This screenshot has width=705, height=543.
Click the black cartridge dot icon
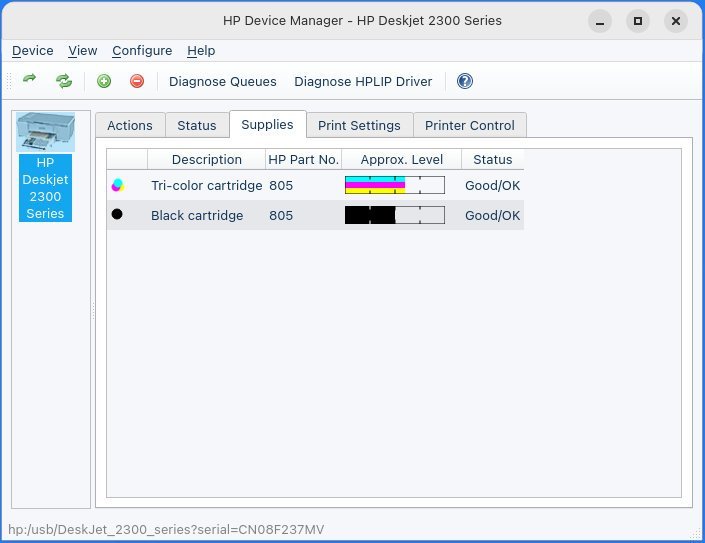tap(117, 214)
